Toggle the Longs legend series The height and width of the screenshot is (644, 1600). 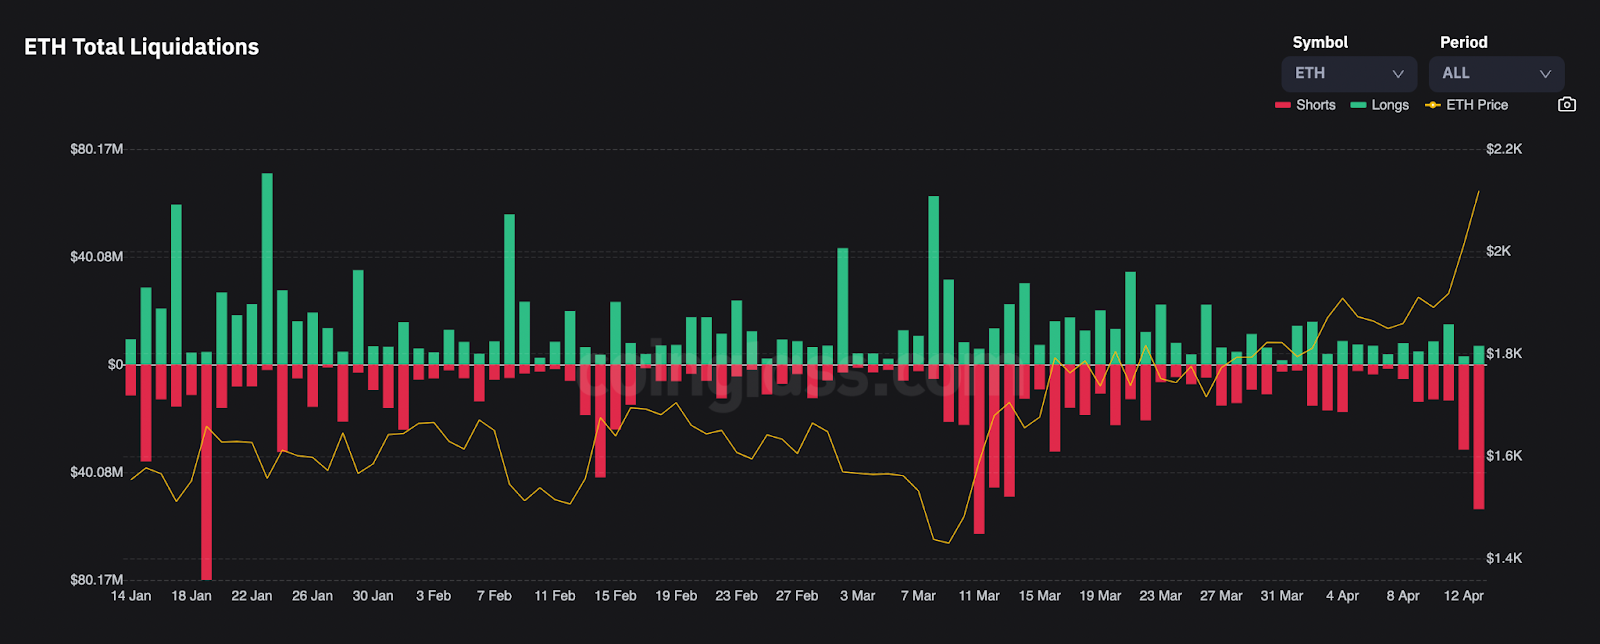click(1379, 105)
